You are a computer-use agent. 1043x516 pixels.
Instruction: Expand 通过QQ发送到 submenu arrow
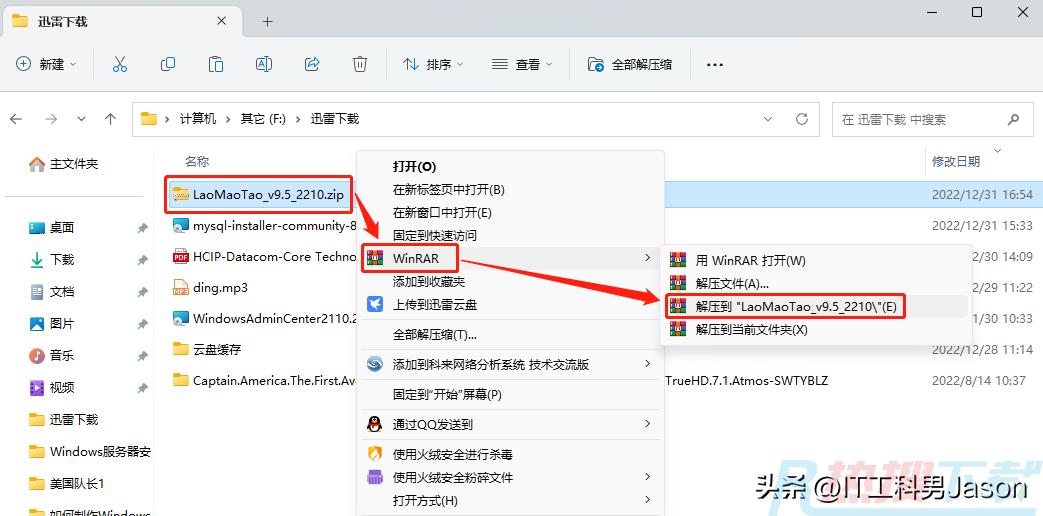point(647,424)
